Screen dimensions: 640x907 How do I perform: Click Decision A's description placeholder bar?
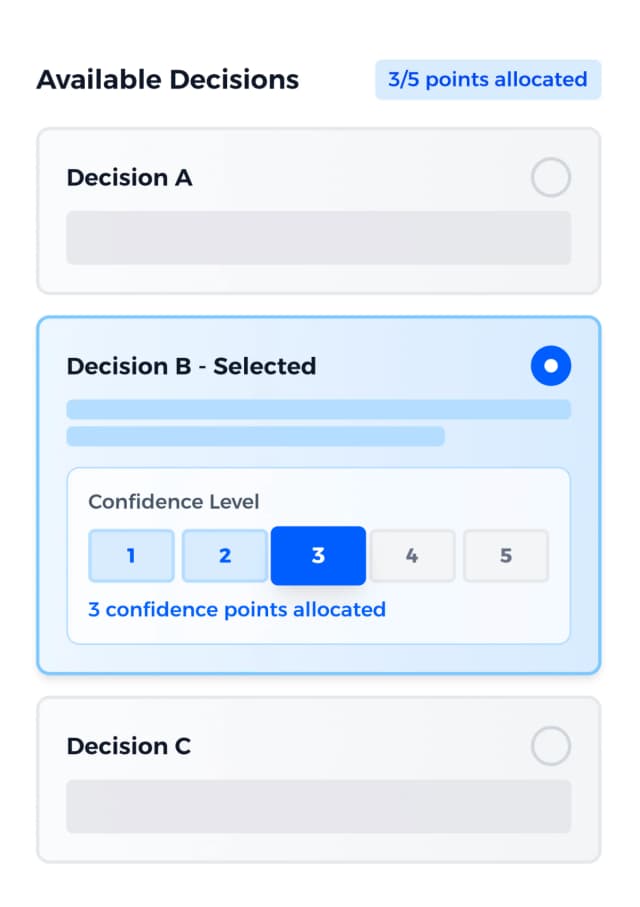coord(318,238)
